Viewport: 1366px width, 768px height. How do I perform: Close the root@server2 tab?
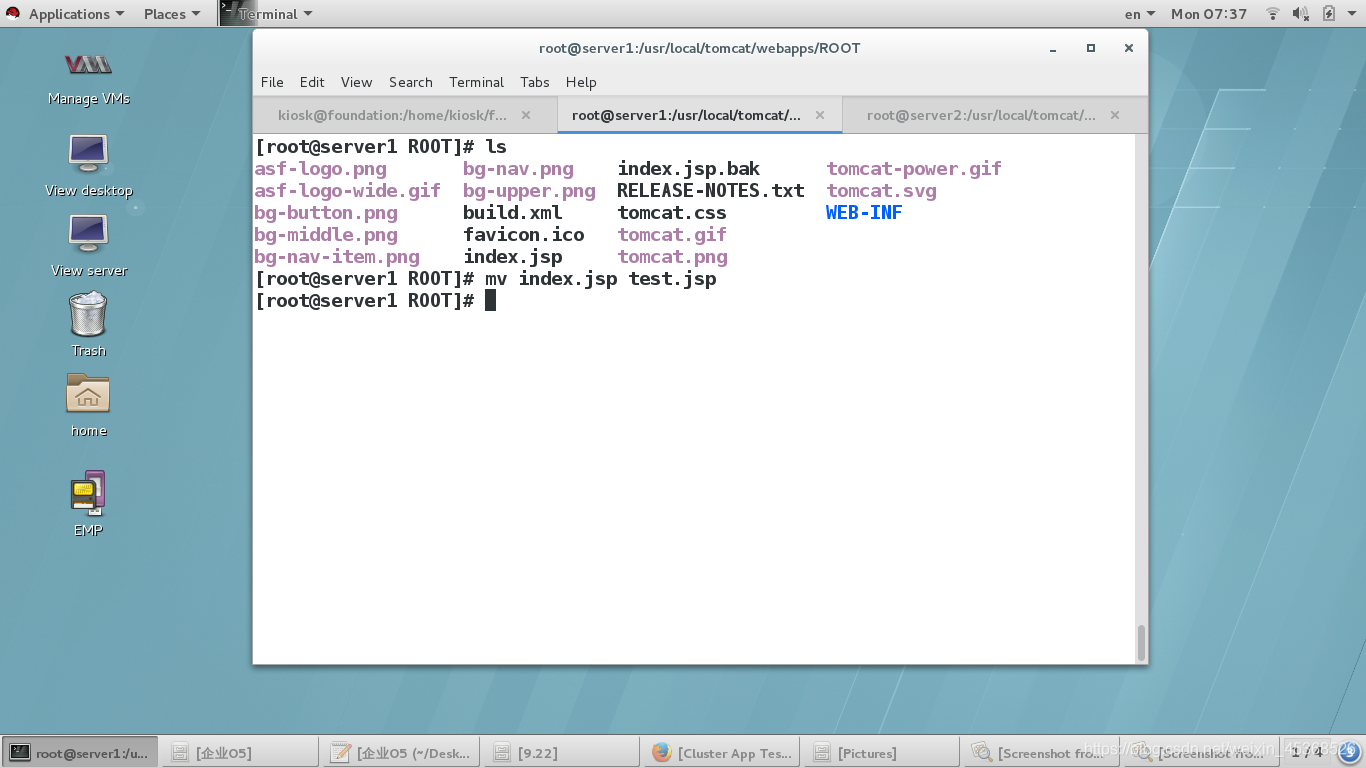tap(1115, 115)
